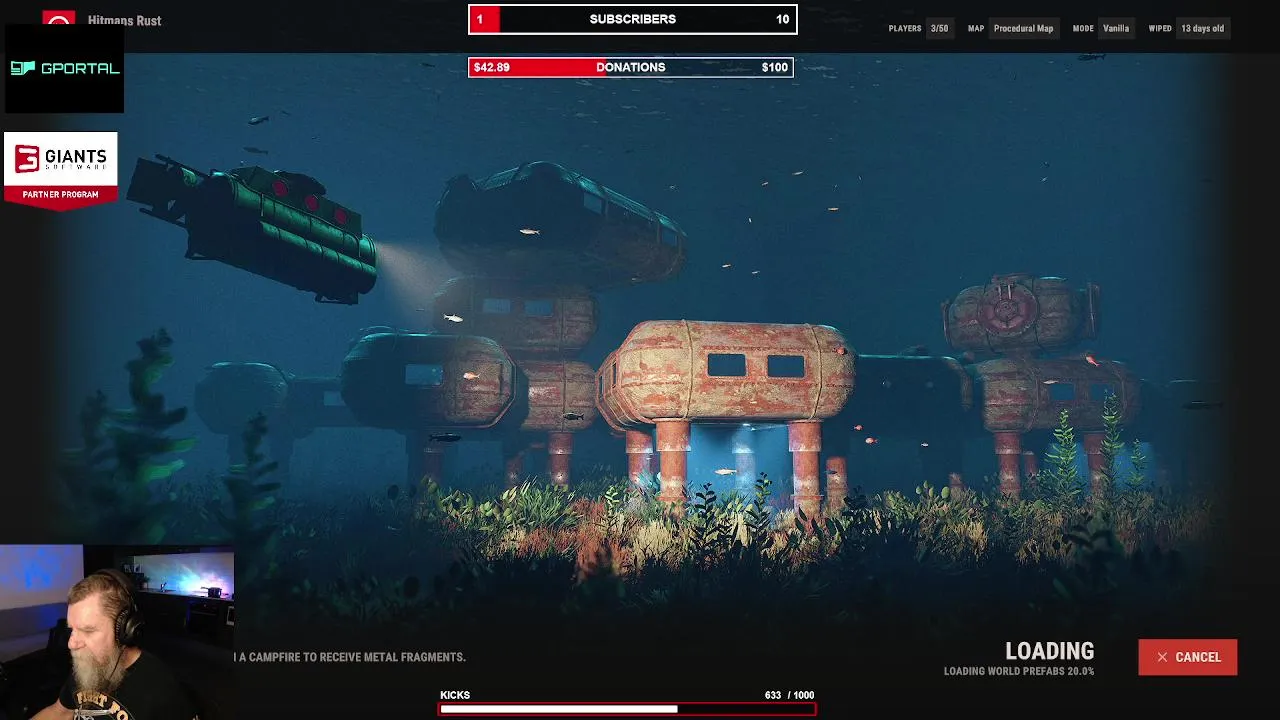Click the streamer webcam overlay

pos(117,632)
